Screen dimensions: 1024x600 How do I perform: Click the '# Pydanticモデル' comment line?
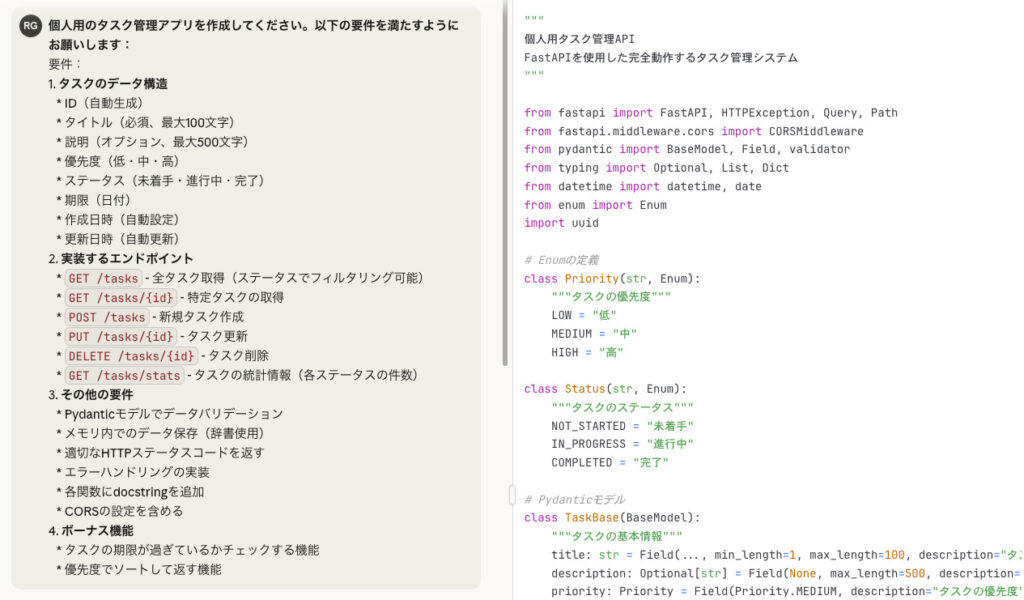[574, 499]
